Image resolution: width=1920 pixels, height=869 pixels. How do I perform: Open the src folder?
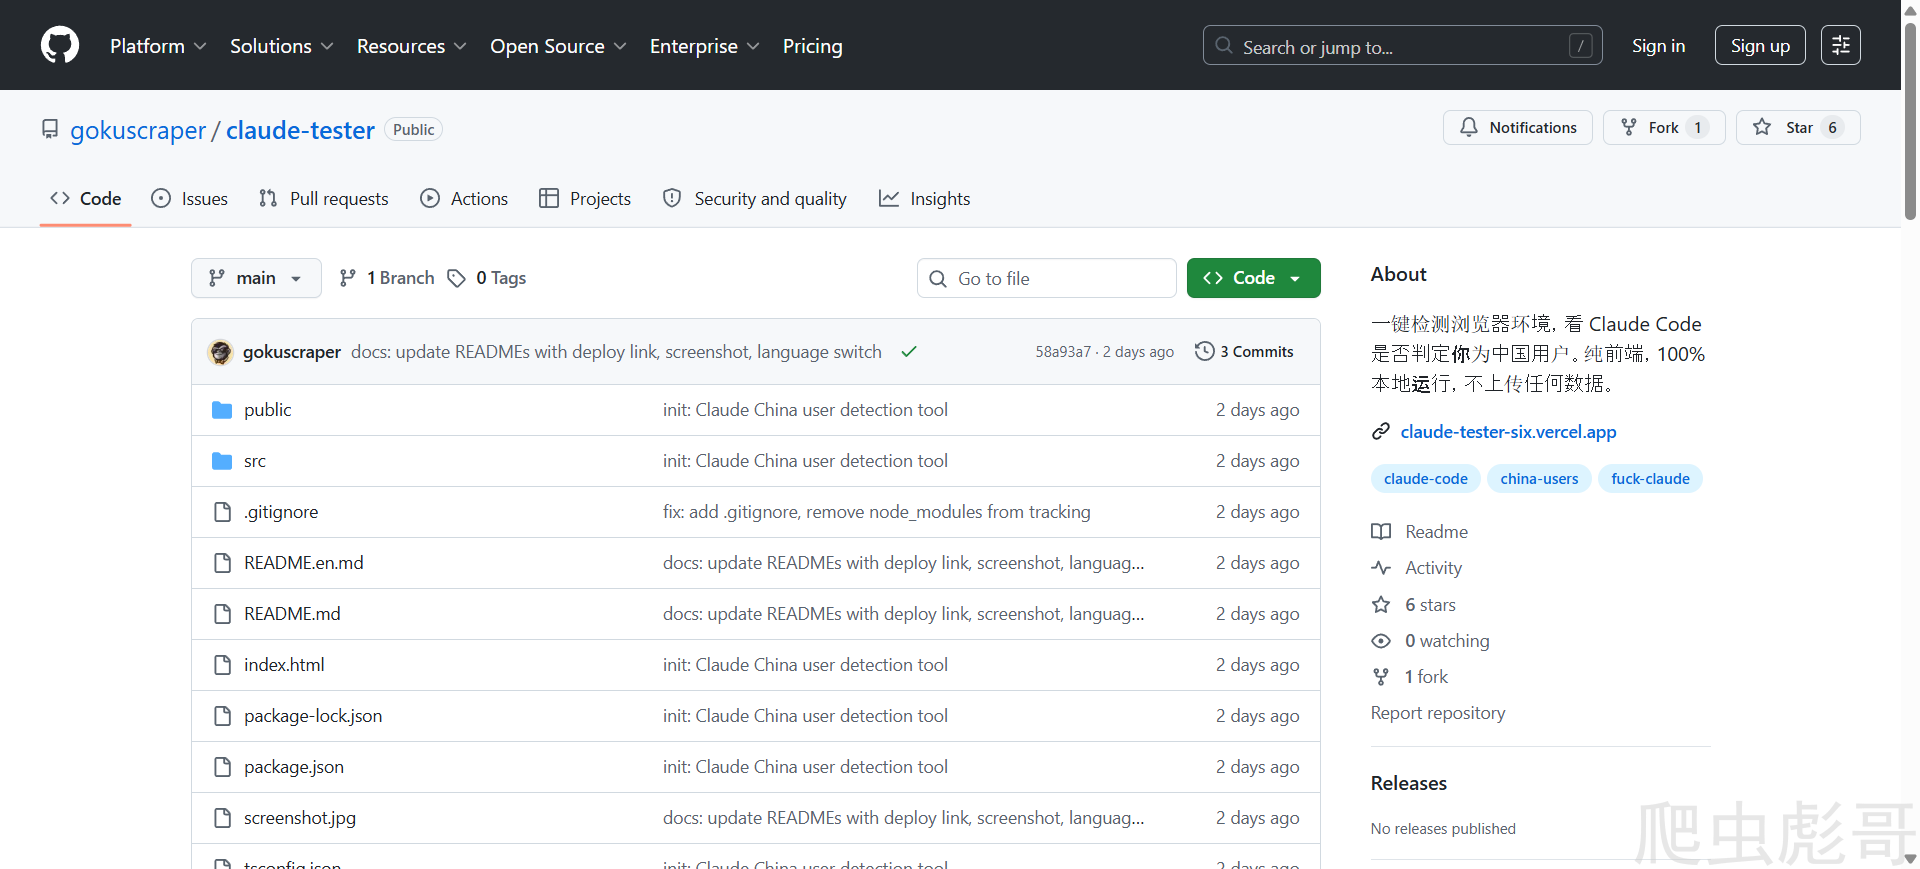(x=255, y=461)
